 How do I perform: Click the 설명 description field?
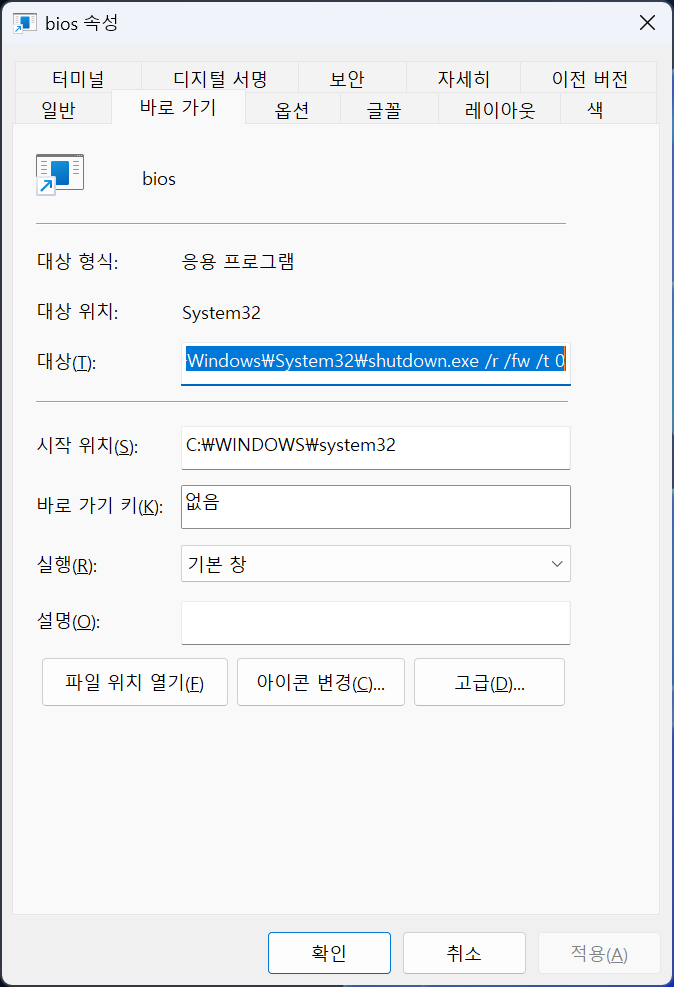click(x=376, y=623)
